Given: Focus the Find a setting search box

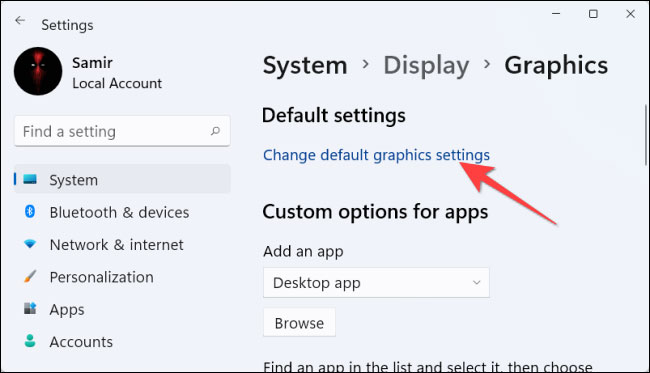Looking at the screenshot, I should point(122,131).
